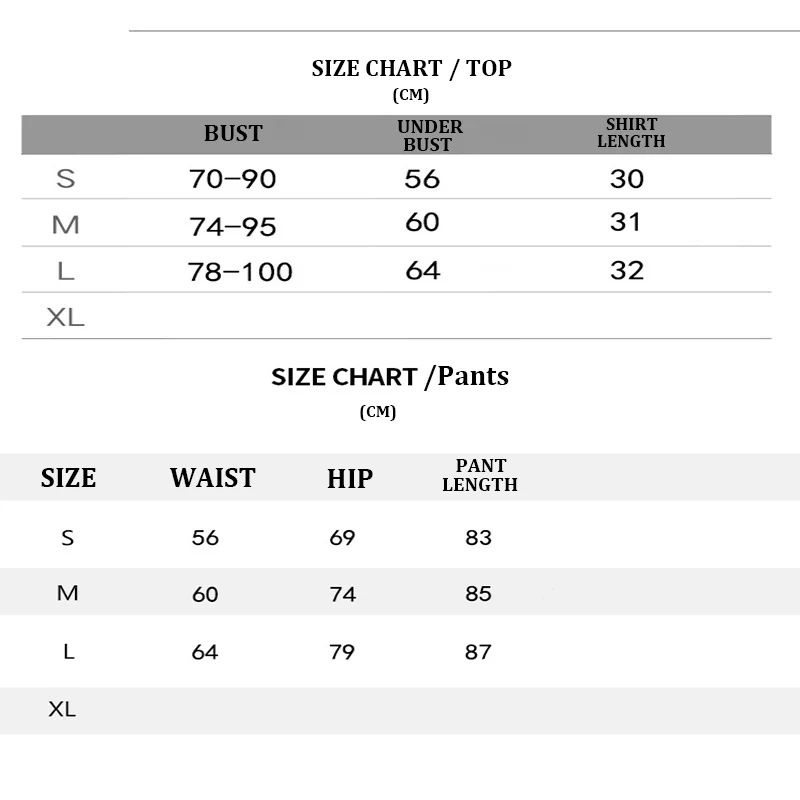Click the SIZE CHART / Pants title
This screenshot has height=800, width=800.
click(x=390, y=377)
